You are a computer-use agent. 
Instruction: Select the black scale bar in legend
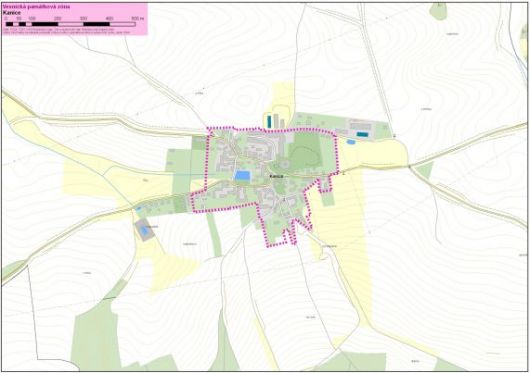tap(71, 24)
